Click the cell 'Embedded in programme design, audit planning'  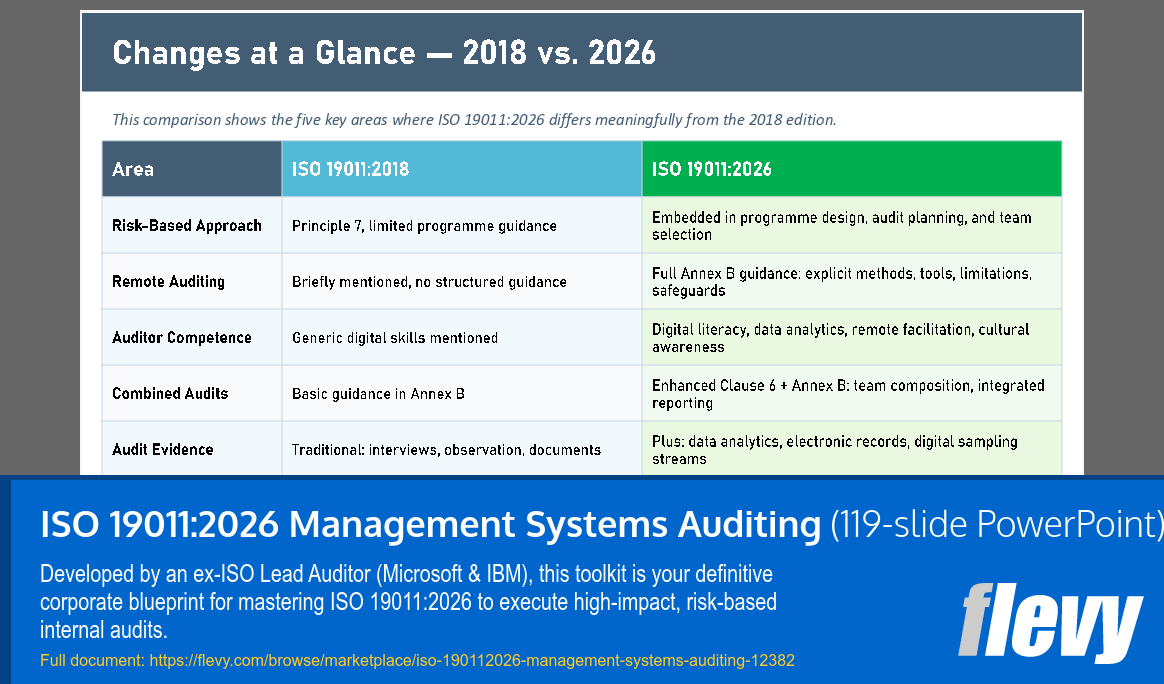(851, 226)
